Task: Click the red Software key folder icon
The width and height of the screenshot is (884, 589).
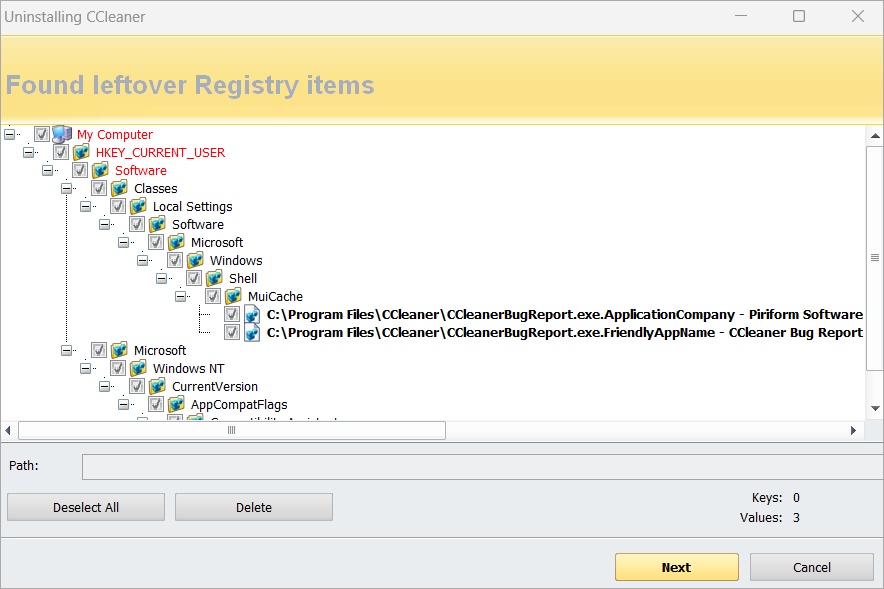Action: click(x=100, y=170)
